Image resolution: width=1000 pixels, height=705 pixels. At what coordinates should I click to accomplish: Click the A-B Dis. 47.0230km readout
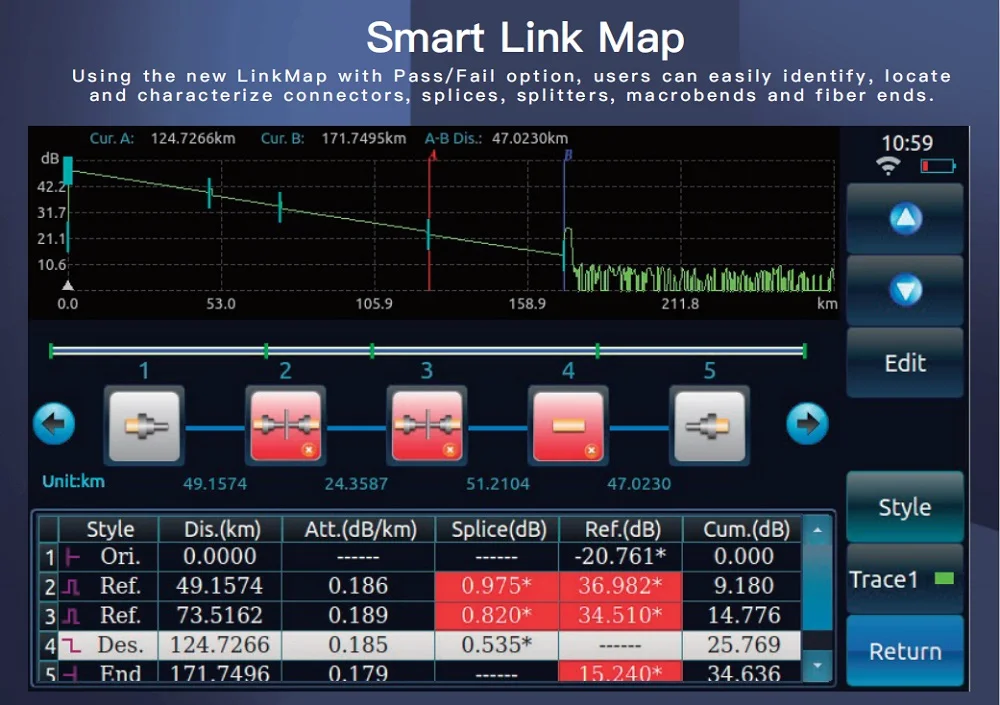coord(496,138)
